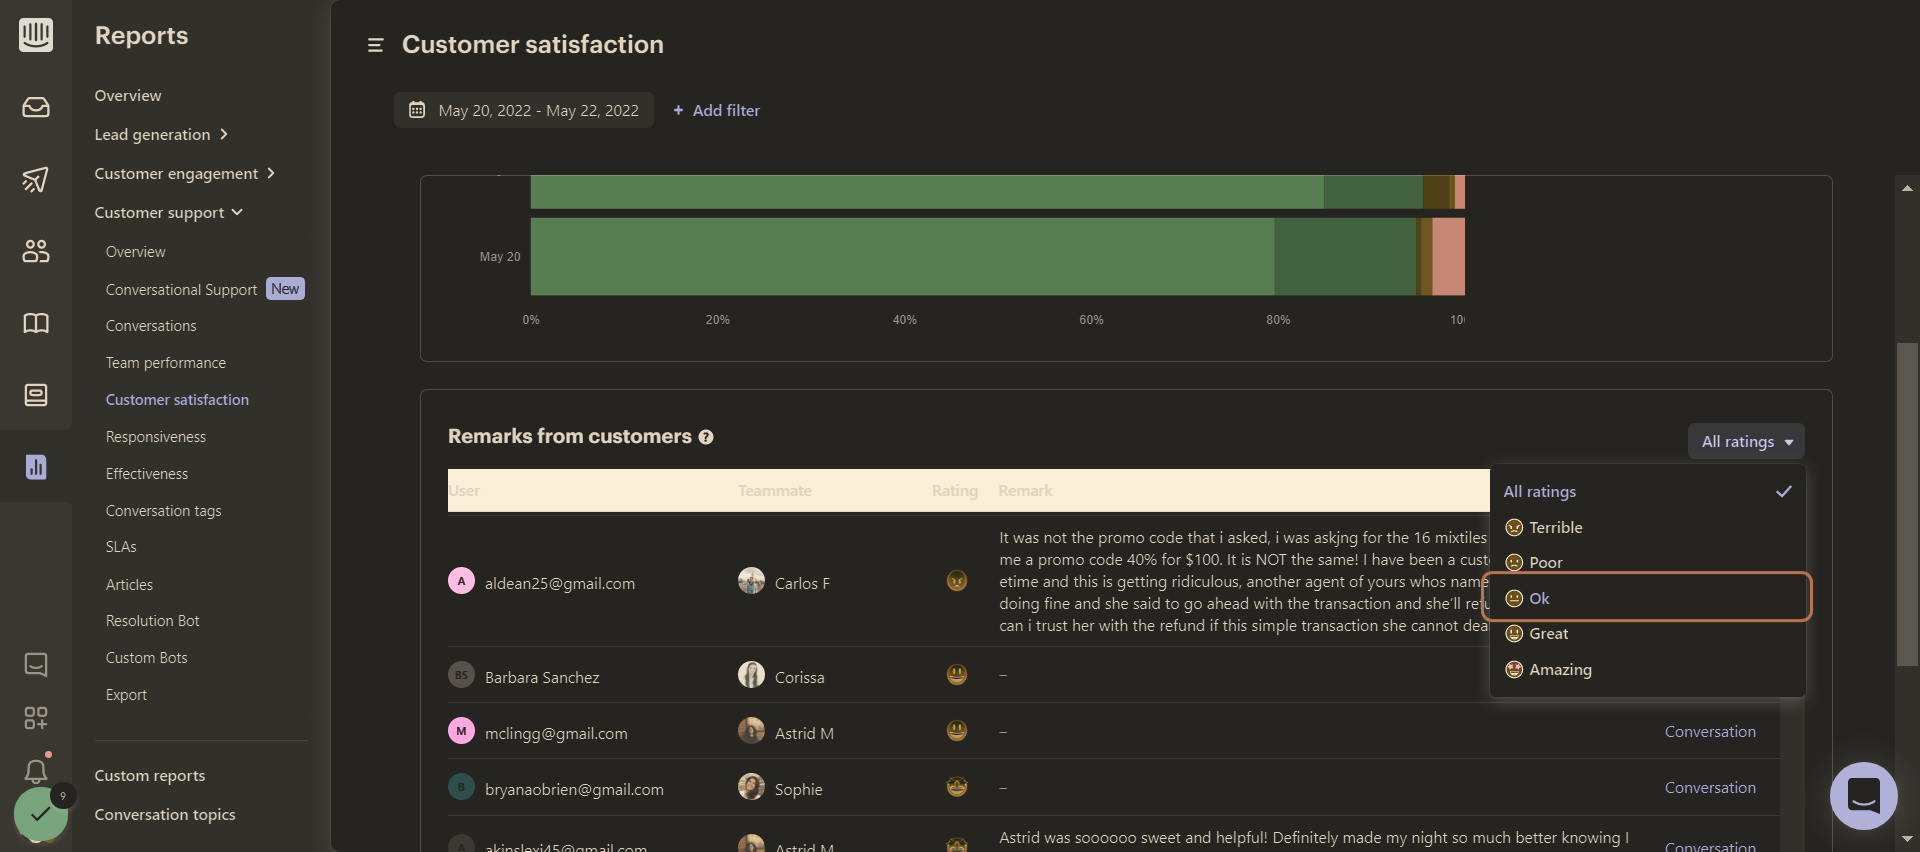The height and width of the screenshot is (852, 1920).
Task: Open the Intercom messenger chat bubble
Action: pyautogui.click(x=1864, y=796)
